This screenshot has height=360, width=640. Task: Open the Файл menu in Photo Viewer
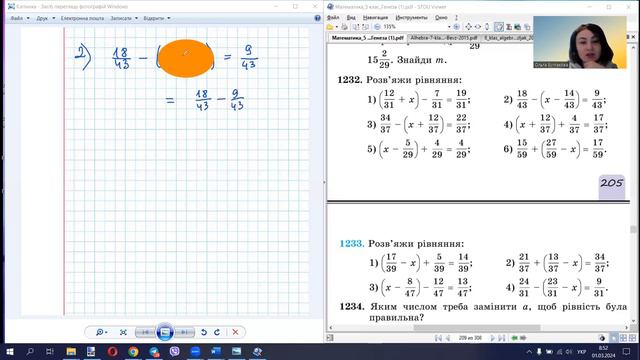click(x=20, y=18)
